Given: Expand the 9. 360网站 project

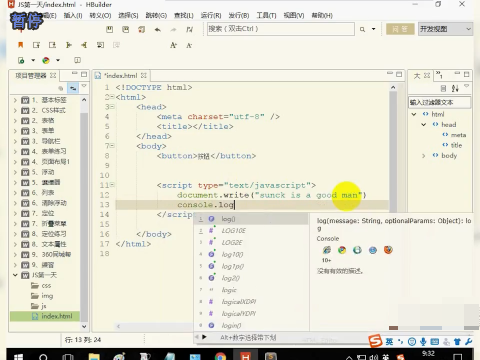Looking at the screenshot, I should 15,255.
